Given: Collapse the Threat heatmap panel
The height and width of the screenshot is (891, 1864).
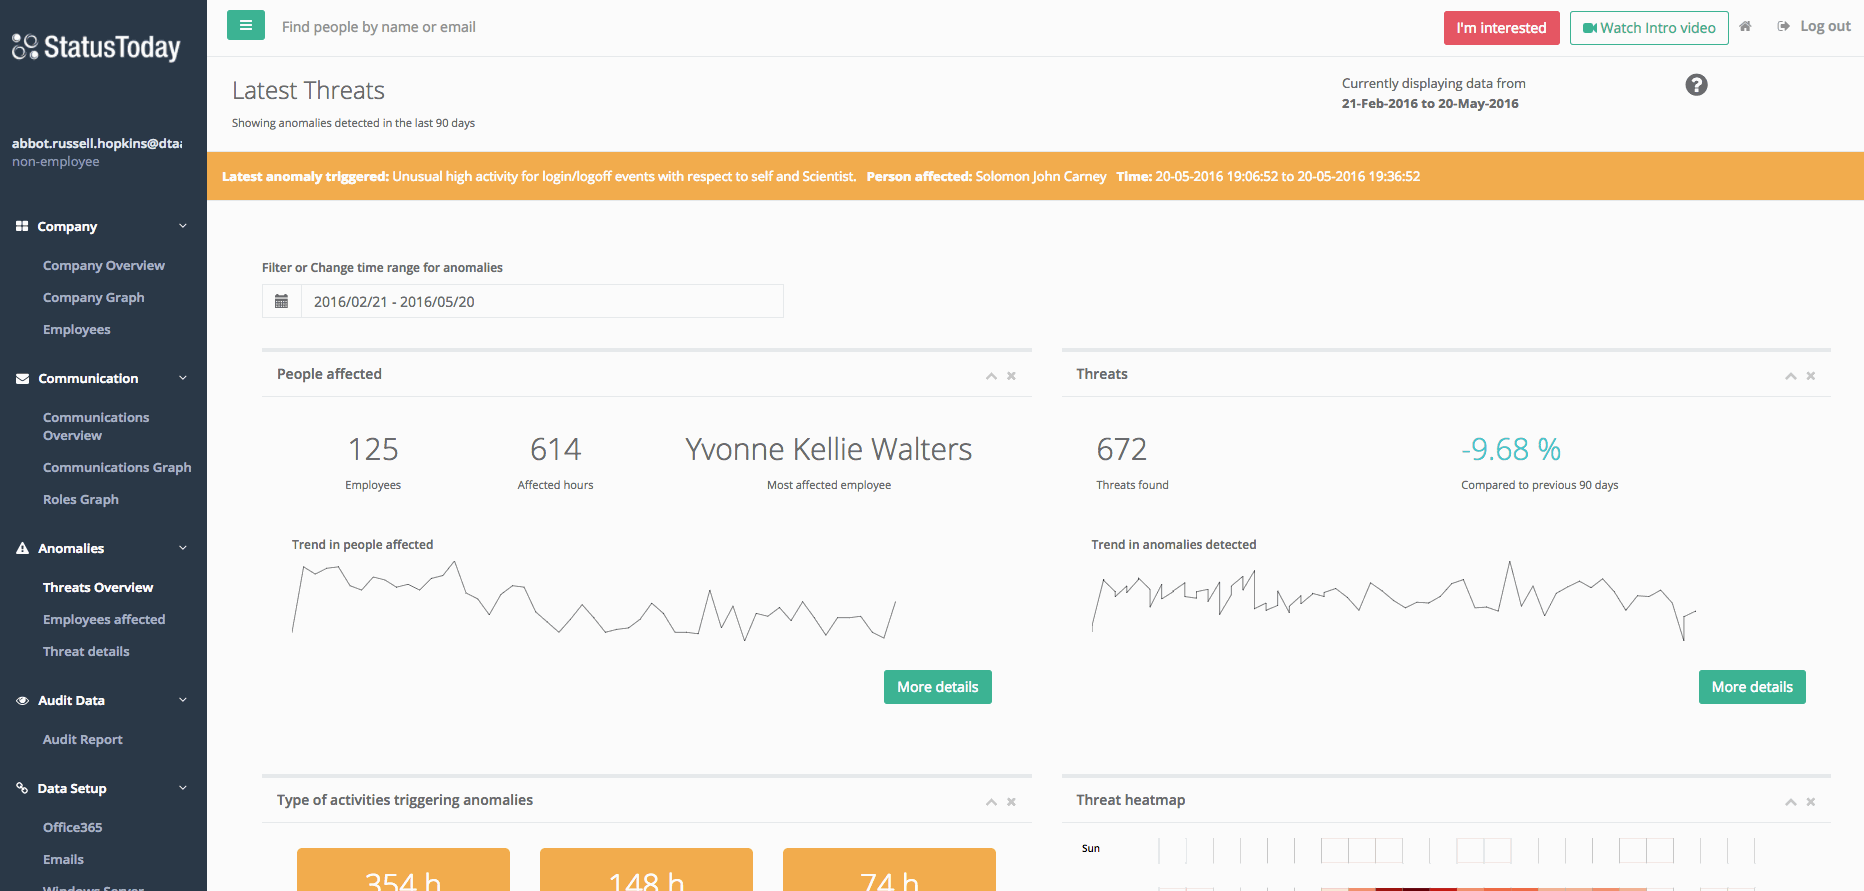Looking at the screenshot, I should (x=1791, y=802).
